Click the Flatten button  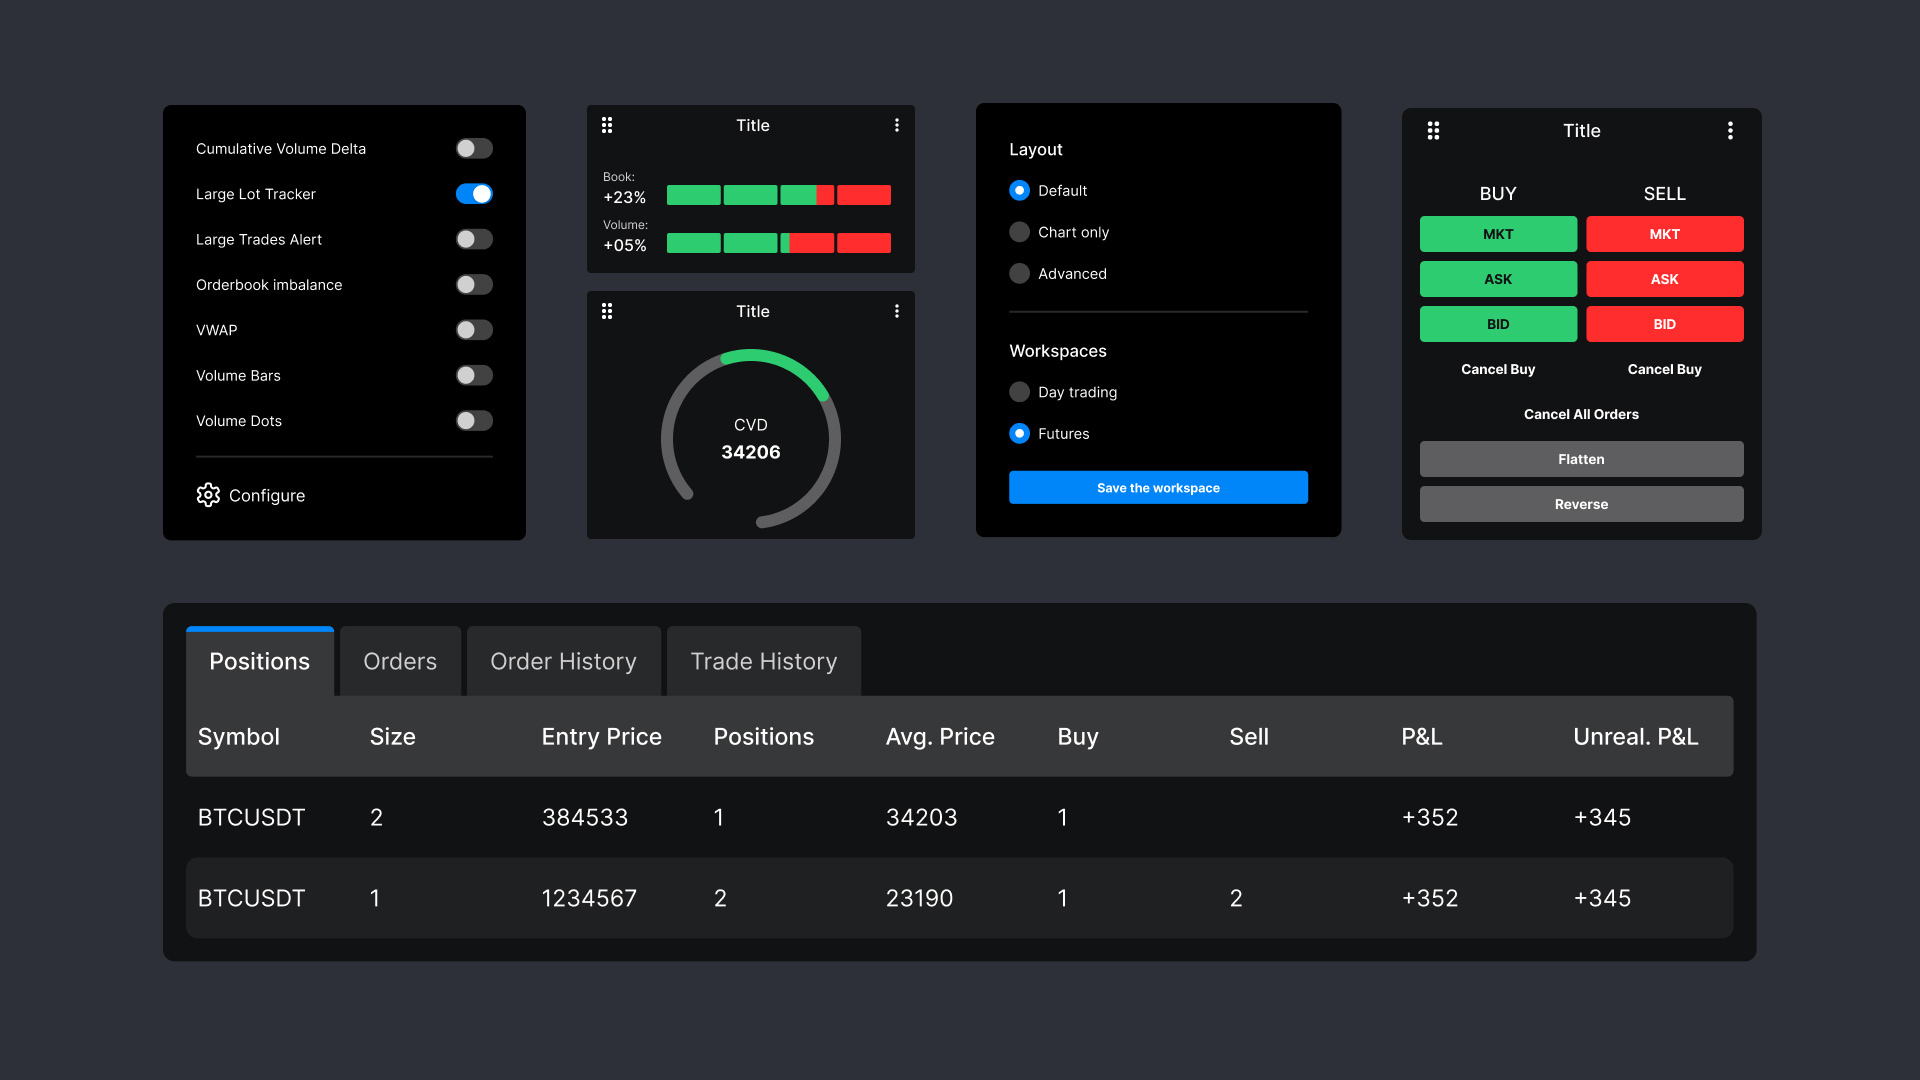click(1580, 458)
